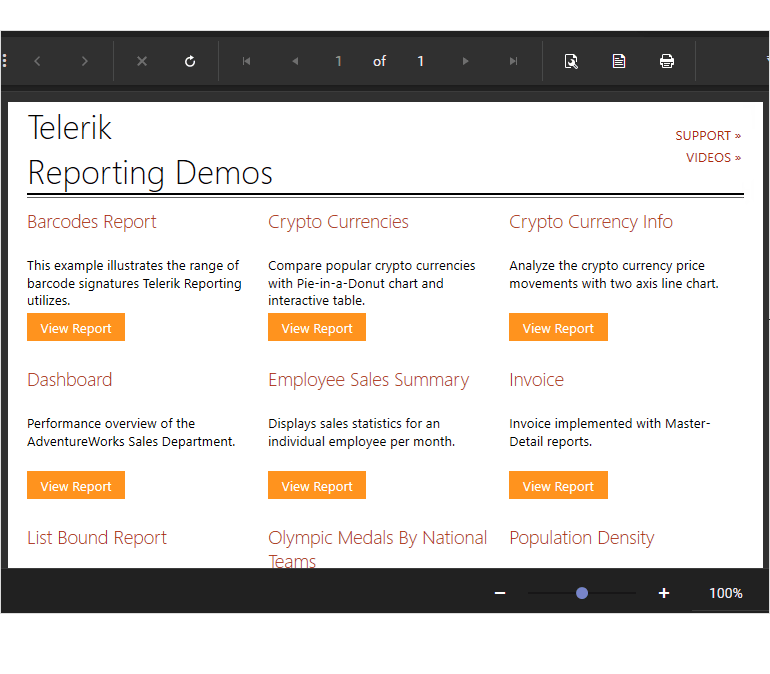Click the navigate forward arrow in toolbar
The image size is (770, 674).
84,61
